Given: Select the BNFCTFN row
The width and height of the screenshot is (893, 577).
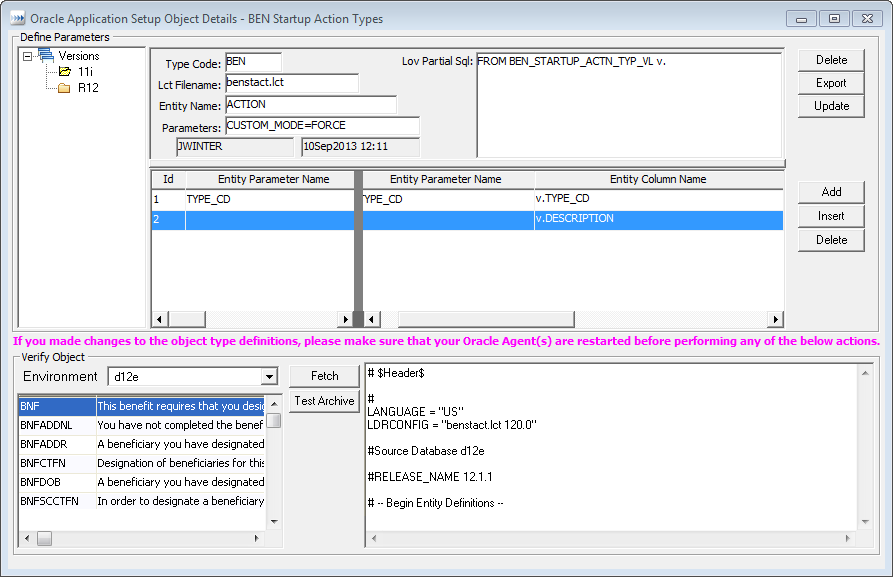Looking at the screenshot, I should [x=142, y=463].
